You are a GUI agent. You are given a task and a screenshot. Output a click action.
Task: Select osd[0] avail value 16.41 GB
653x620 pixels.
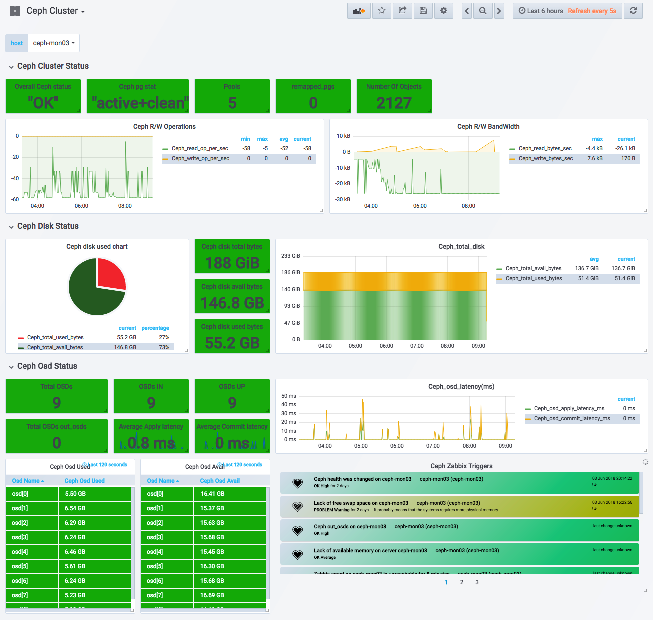(x=230, y=494)
